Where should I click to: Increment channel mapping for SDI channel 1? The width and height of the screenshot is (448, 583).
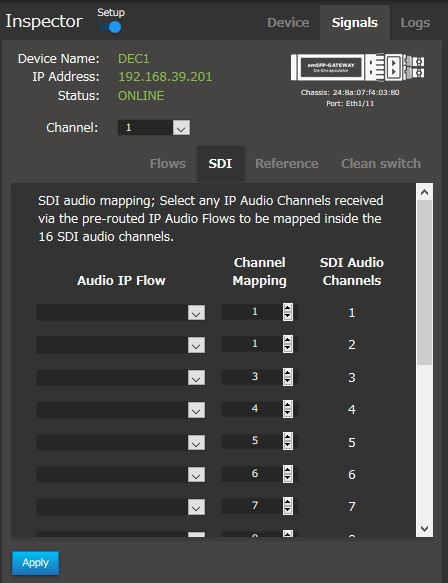coord(287,307)
